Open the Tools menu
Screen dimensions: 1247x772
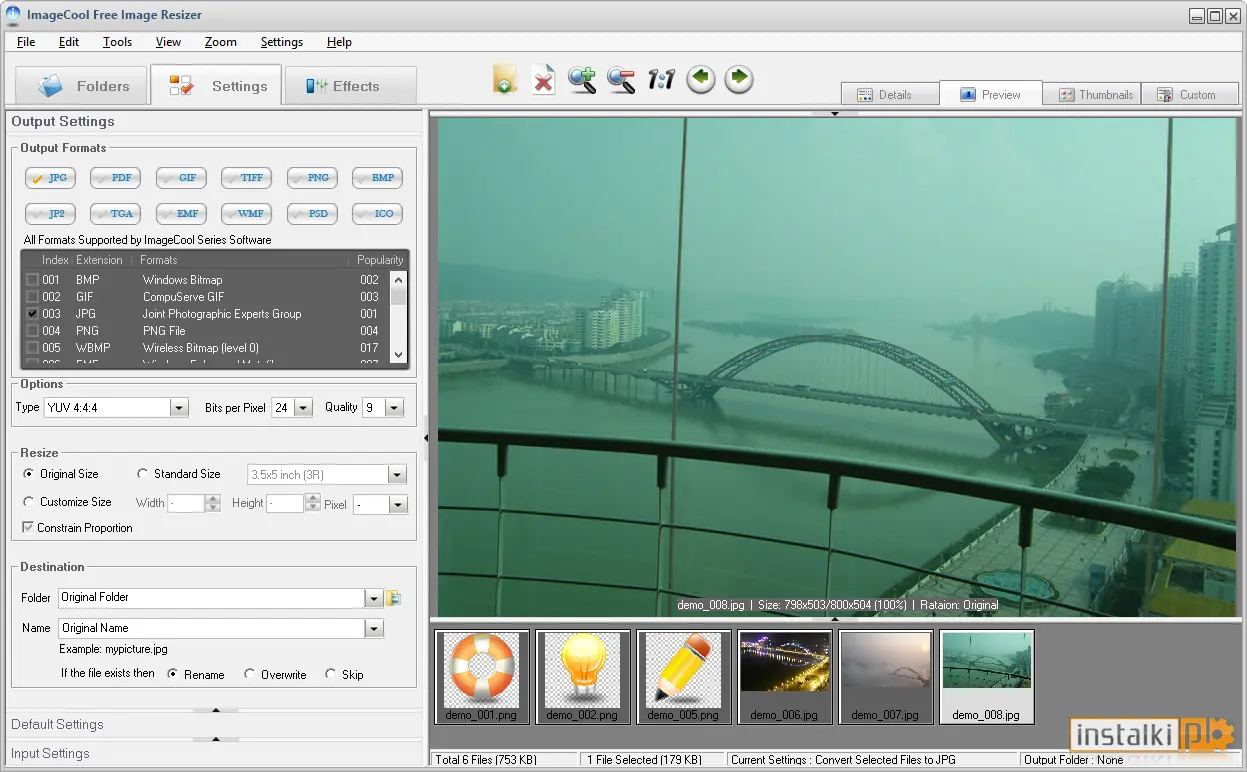click(117, 42)
